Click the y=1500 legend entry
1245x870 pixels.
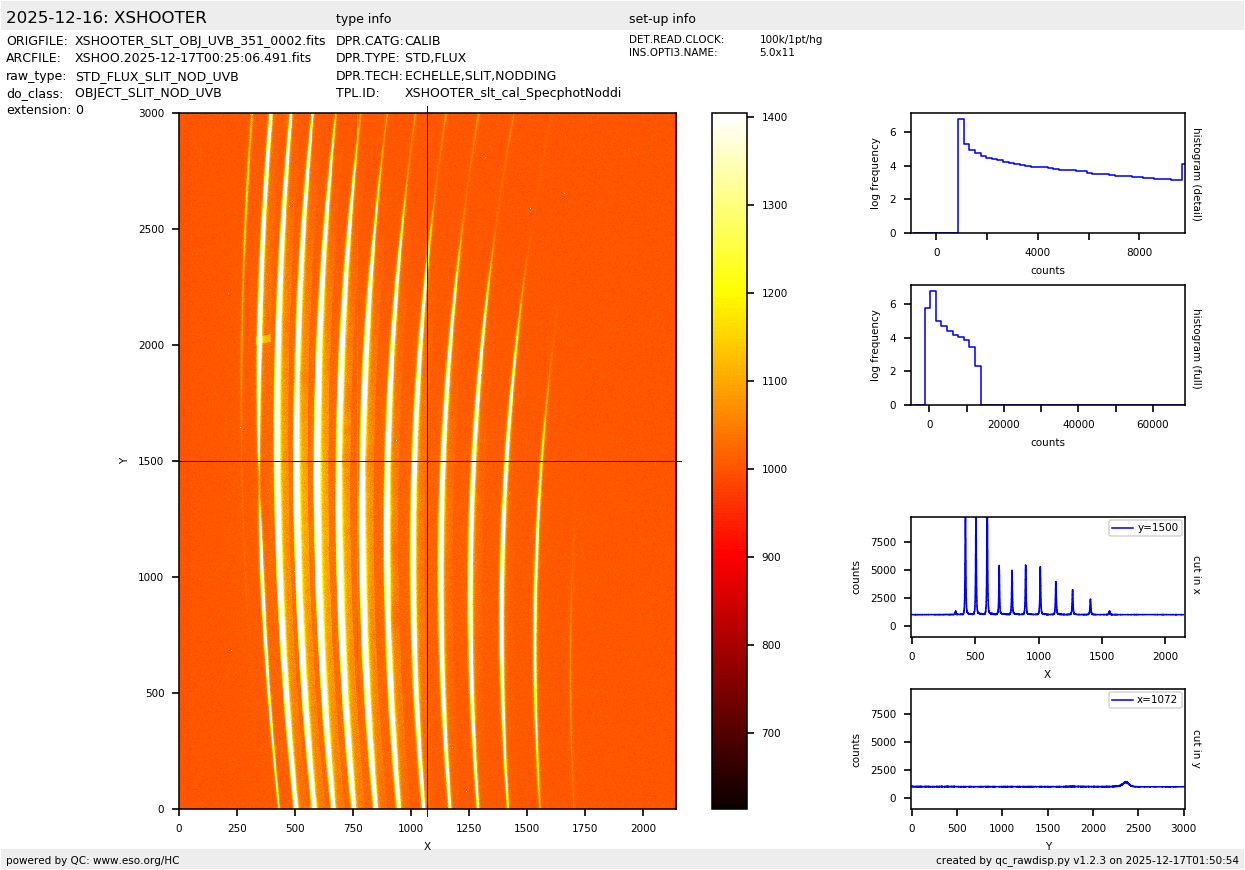click(x=1145, y=528)
